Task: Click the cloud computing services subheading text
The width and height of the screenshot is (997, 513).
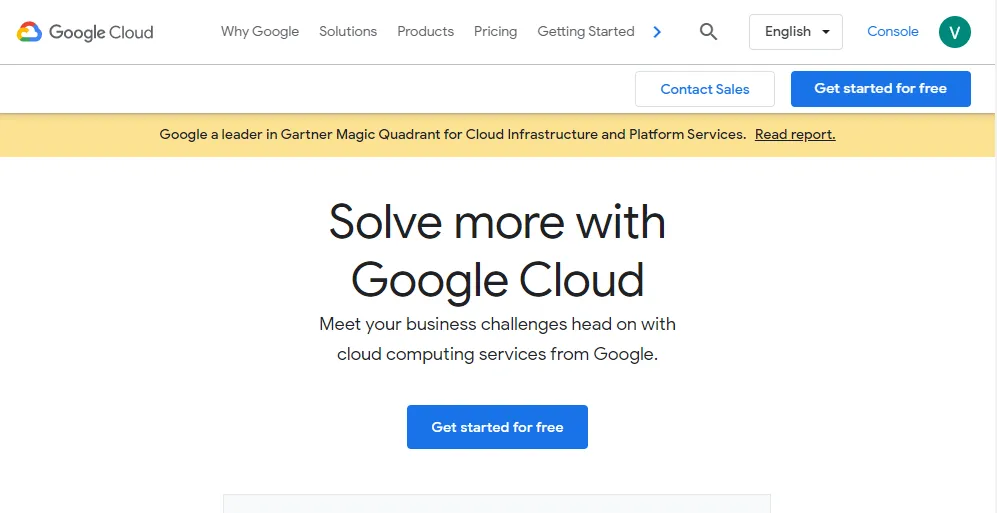Action: [x=497, y=339]
